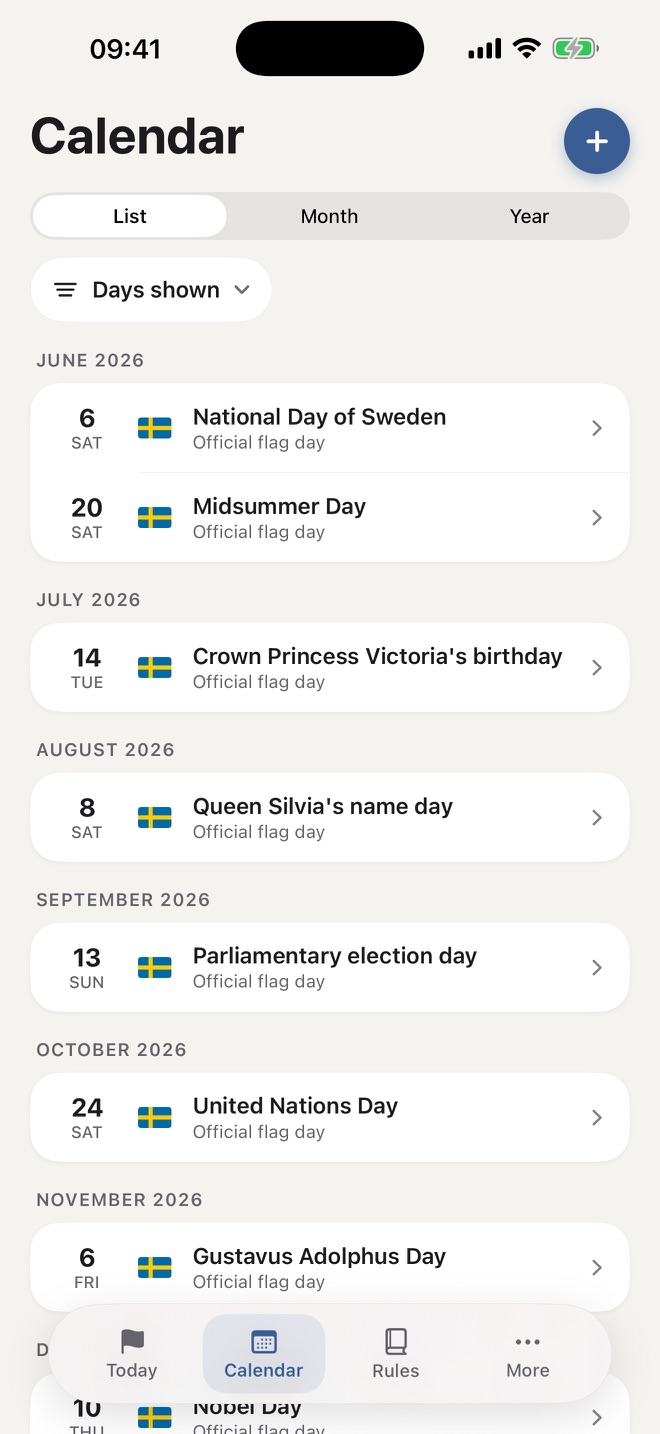The width and height of the screenshot is (660, 1434).
Task: Click the flag icon next to United Nations Day
Action: pos(154,1117)
